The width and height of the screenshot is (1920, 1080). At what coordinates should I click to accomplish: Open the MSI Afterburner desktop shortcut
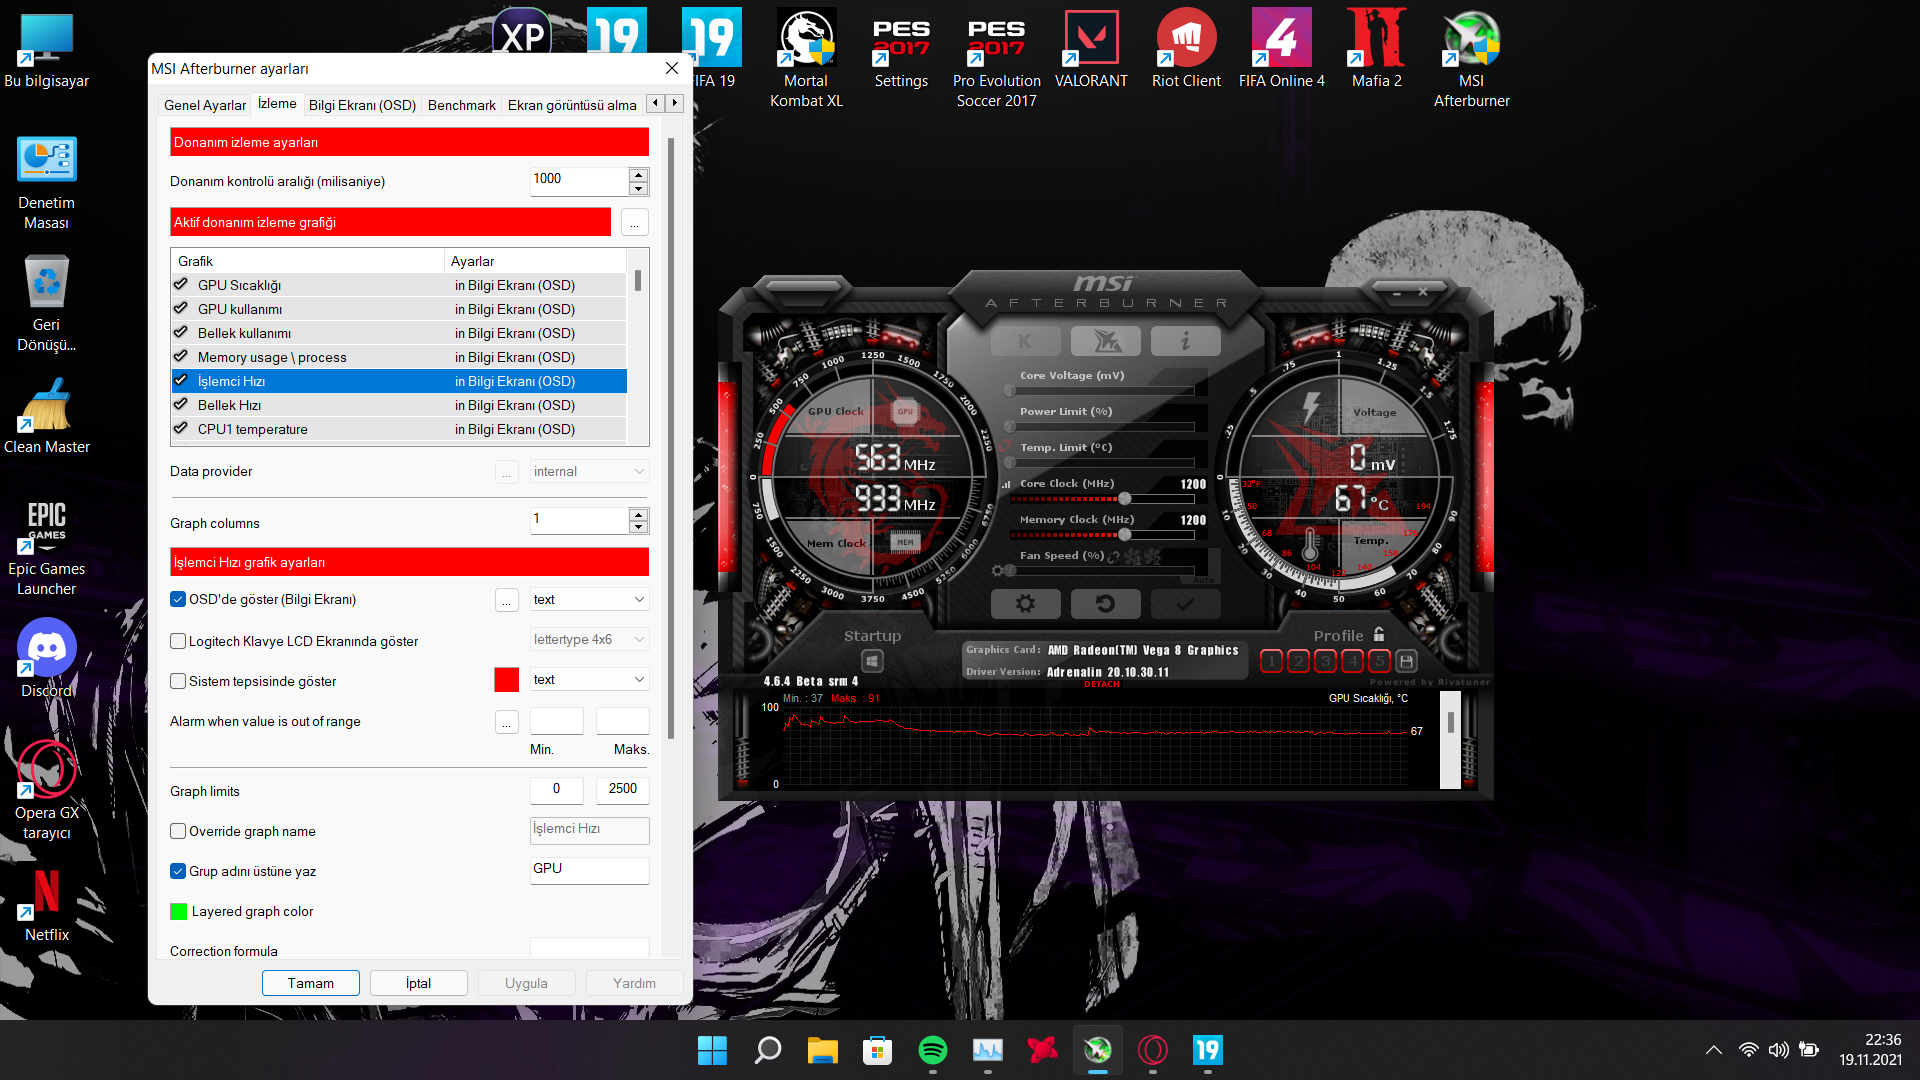click(x=1472, y=58)
